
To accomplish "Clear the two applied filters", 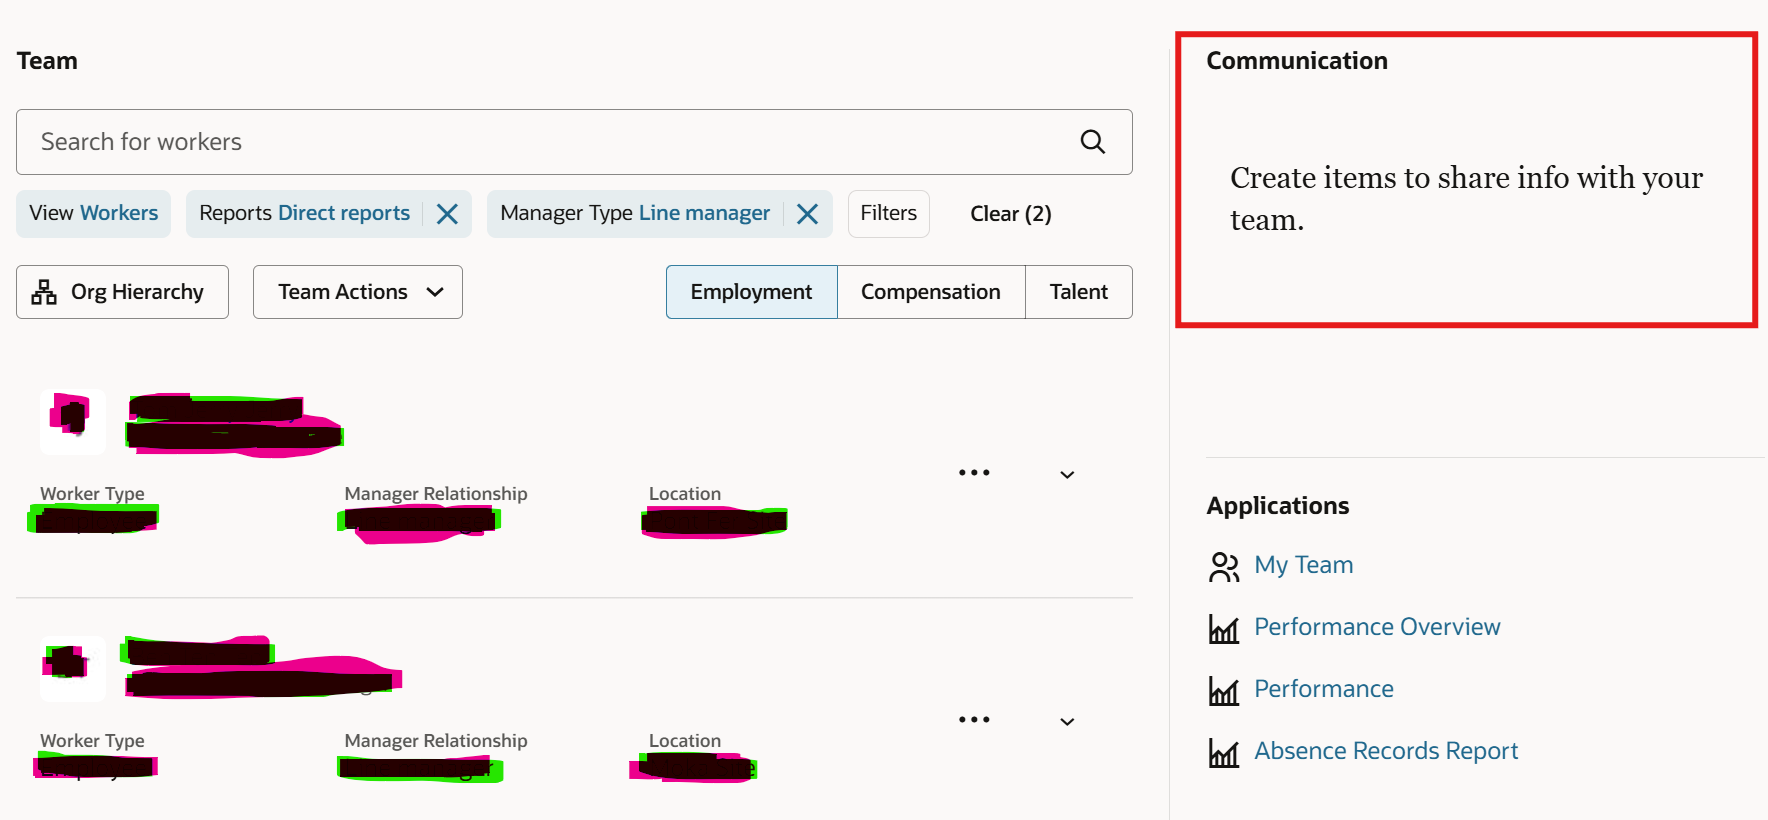I will point(1011,214).
